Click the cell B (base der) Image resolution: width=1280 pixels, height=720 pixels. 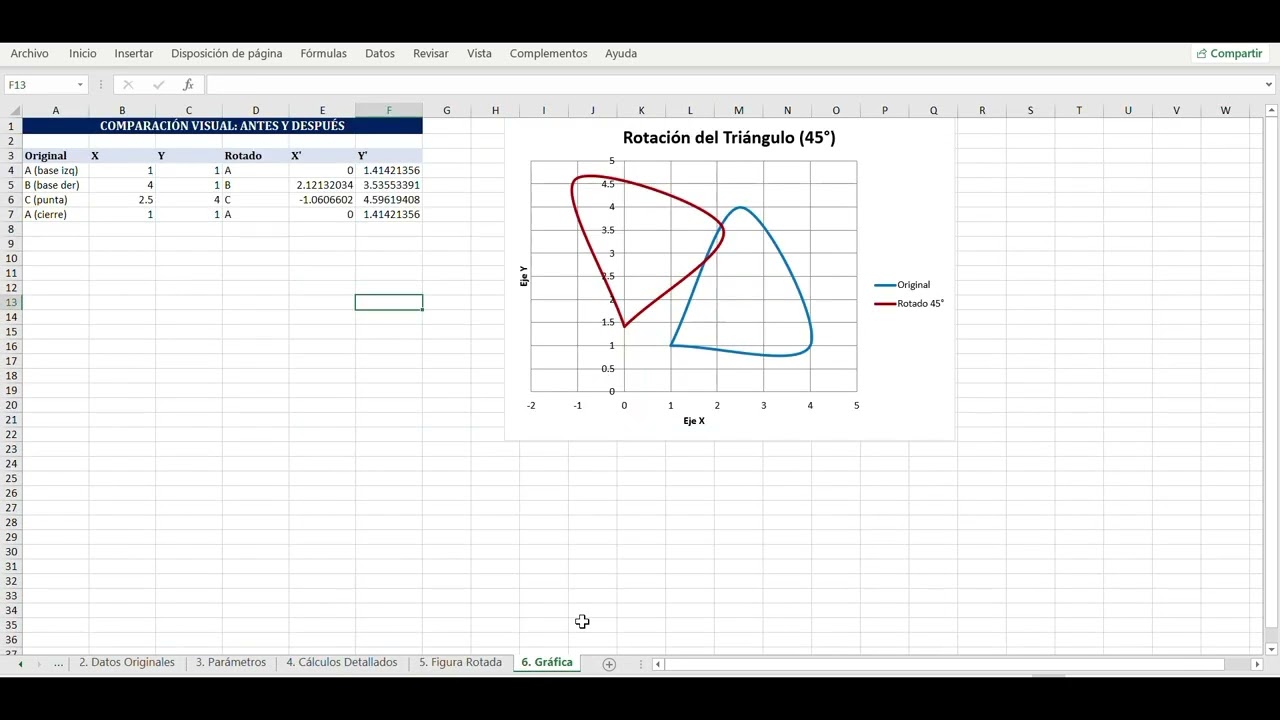[55, 185]
